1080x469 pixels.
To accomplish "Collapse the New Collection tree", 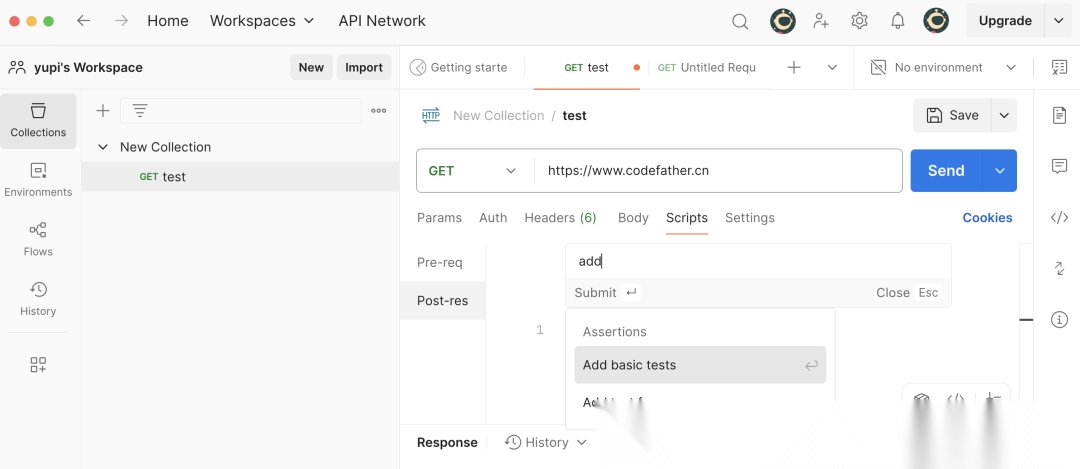I will coord(103,147).
